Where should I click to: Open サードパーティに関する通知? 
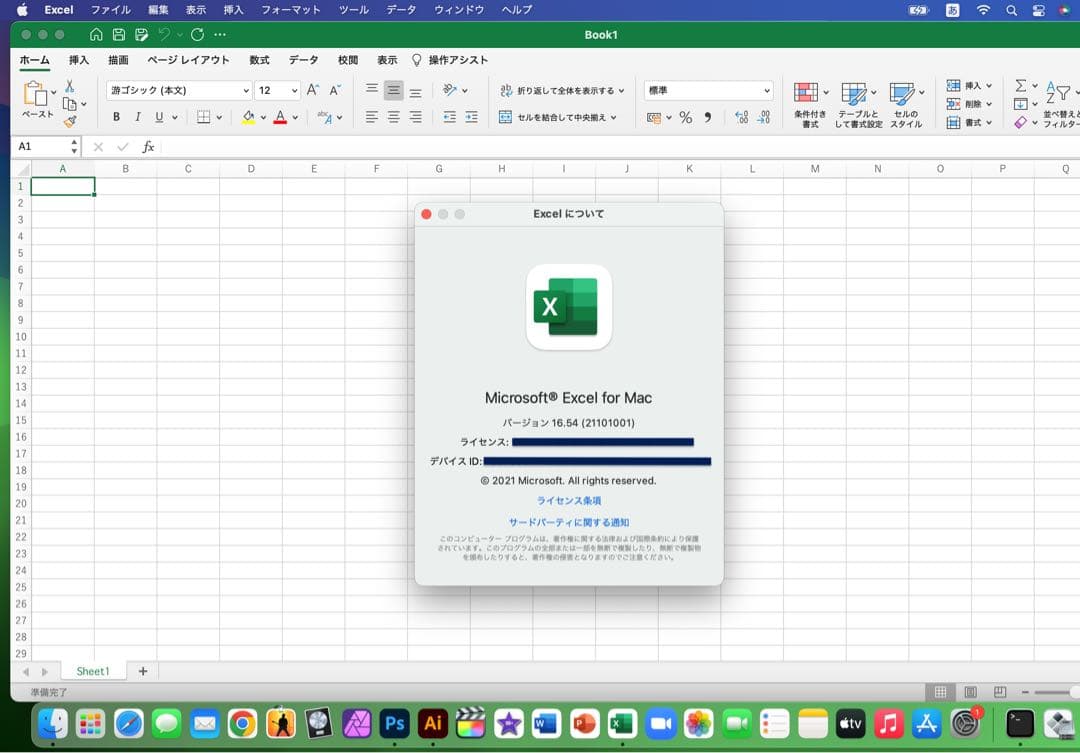tap(568, 521)
